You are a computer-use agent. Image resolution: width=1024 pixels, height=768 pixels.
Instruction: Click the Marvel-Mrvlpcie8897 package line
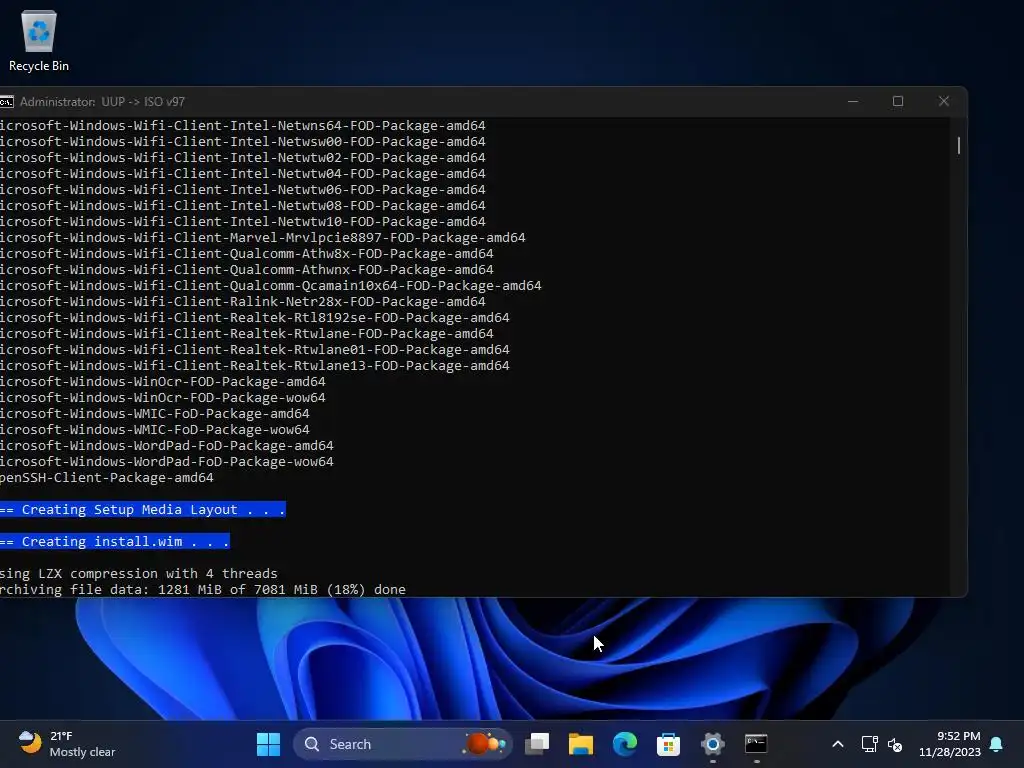263,238
